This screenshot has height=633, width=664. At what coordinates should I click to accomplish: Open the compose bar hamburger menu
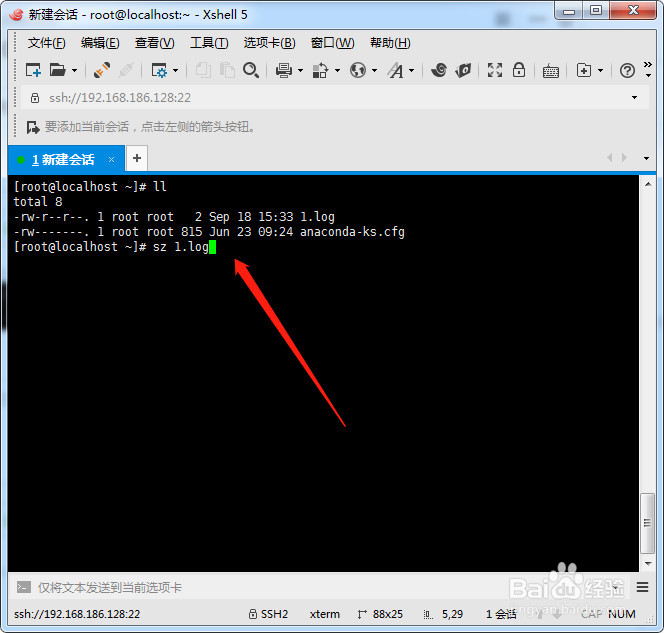pos(642,587)
